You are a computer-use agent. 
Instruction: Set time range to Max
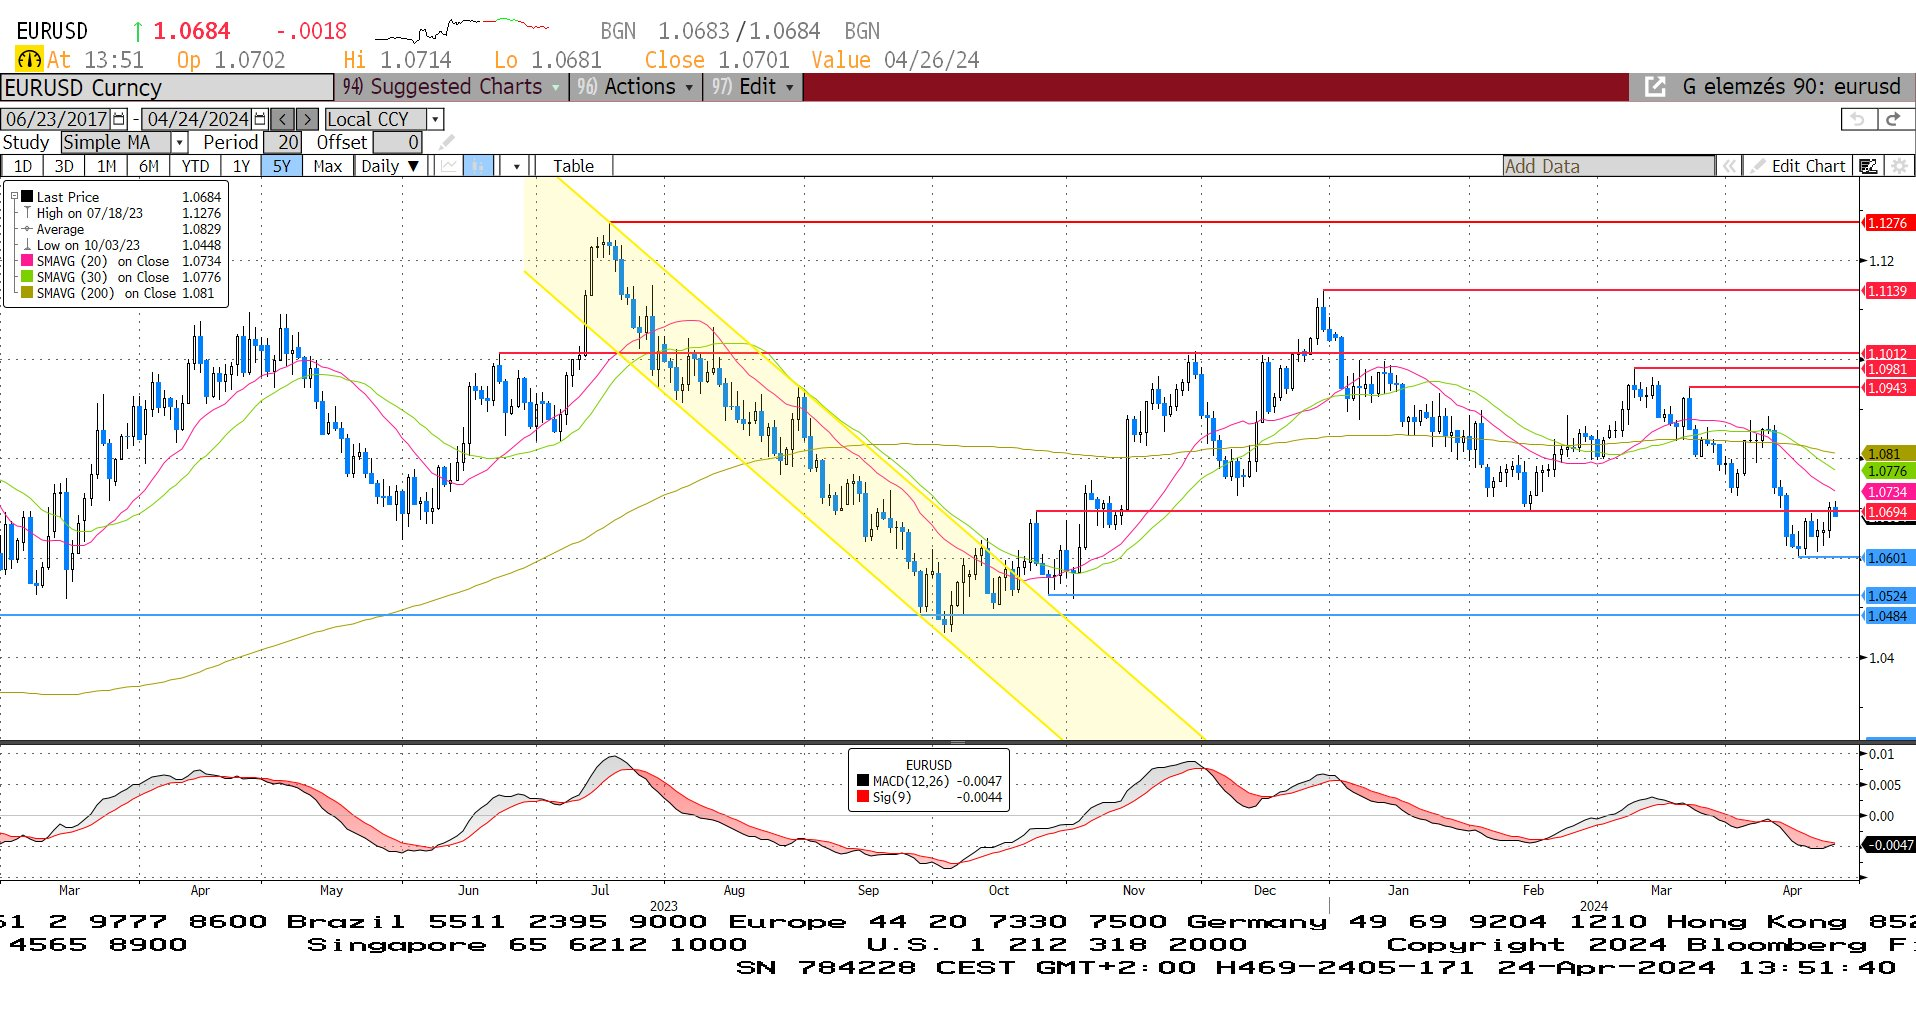[x=327, y=166]
